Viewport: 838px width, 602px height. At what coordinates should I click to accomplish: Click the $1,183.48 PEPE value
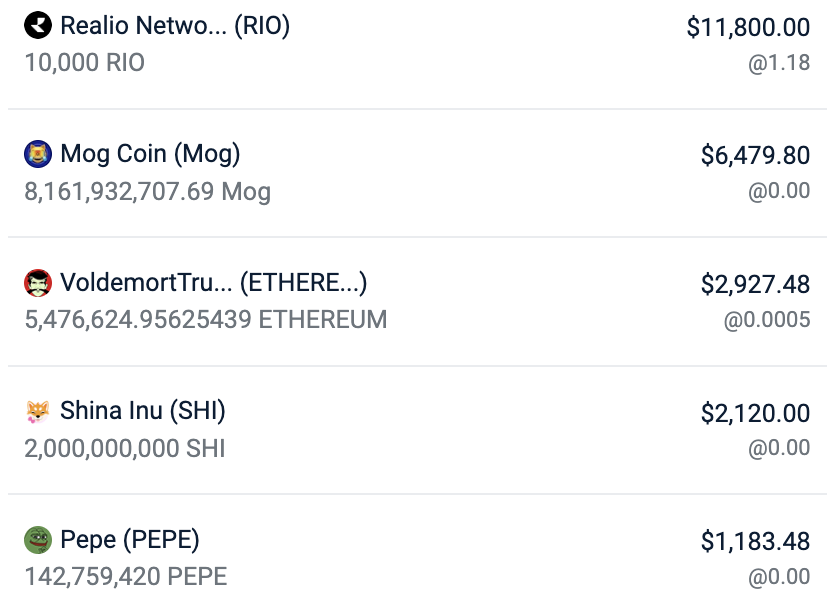tap(755, 541)
